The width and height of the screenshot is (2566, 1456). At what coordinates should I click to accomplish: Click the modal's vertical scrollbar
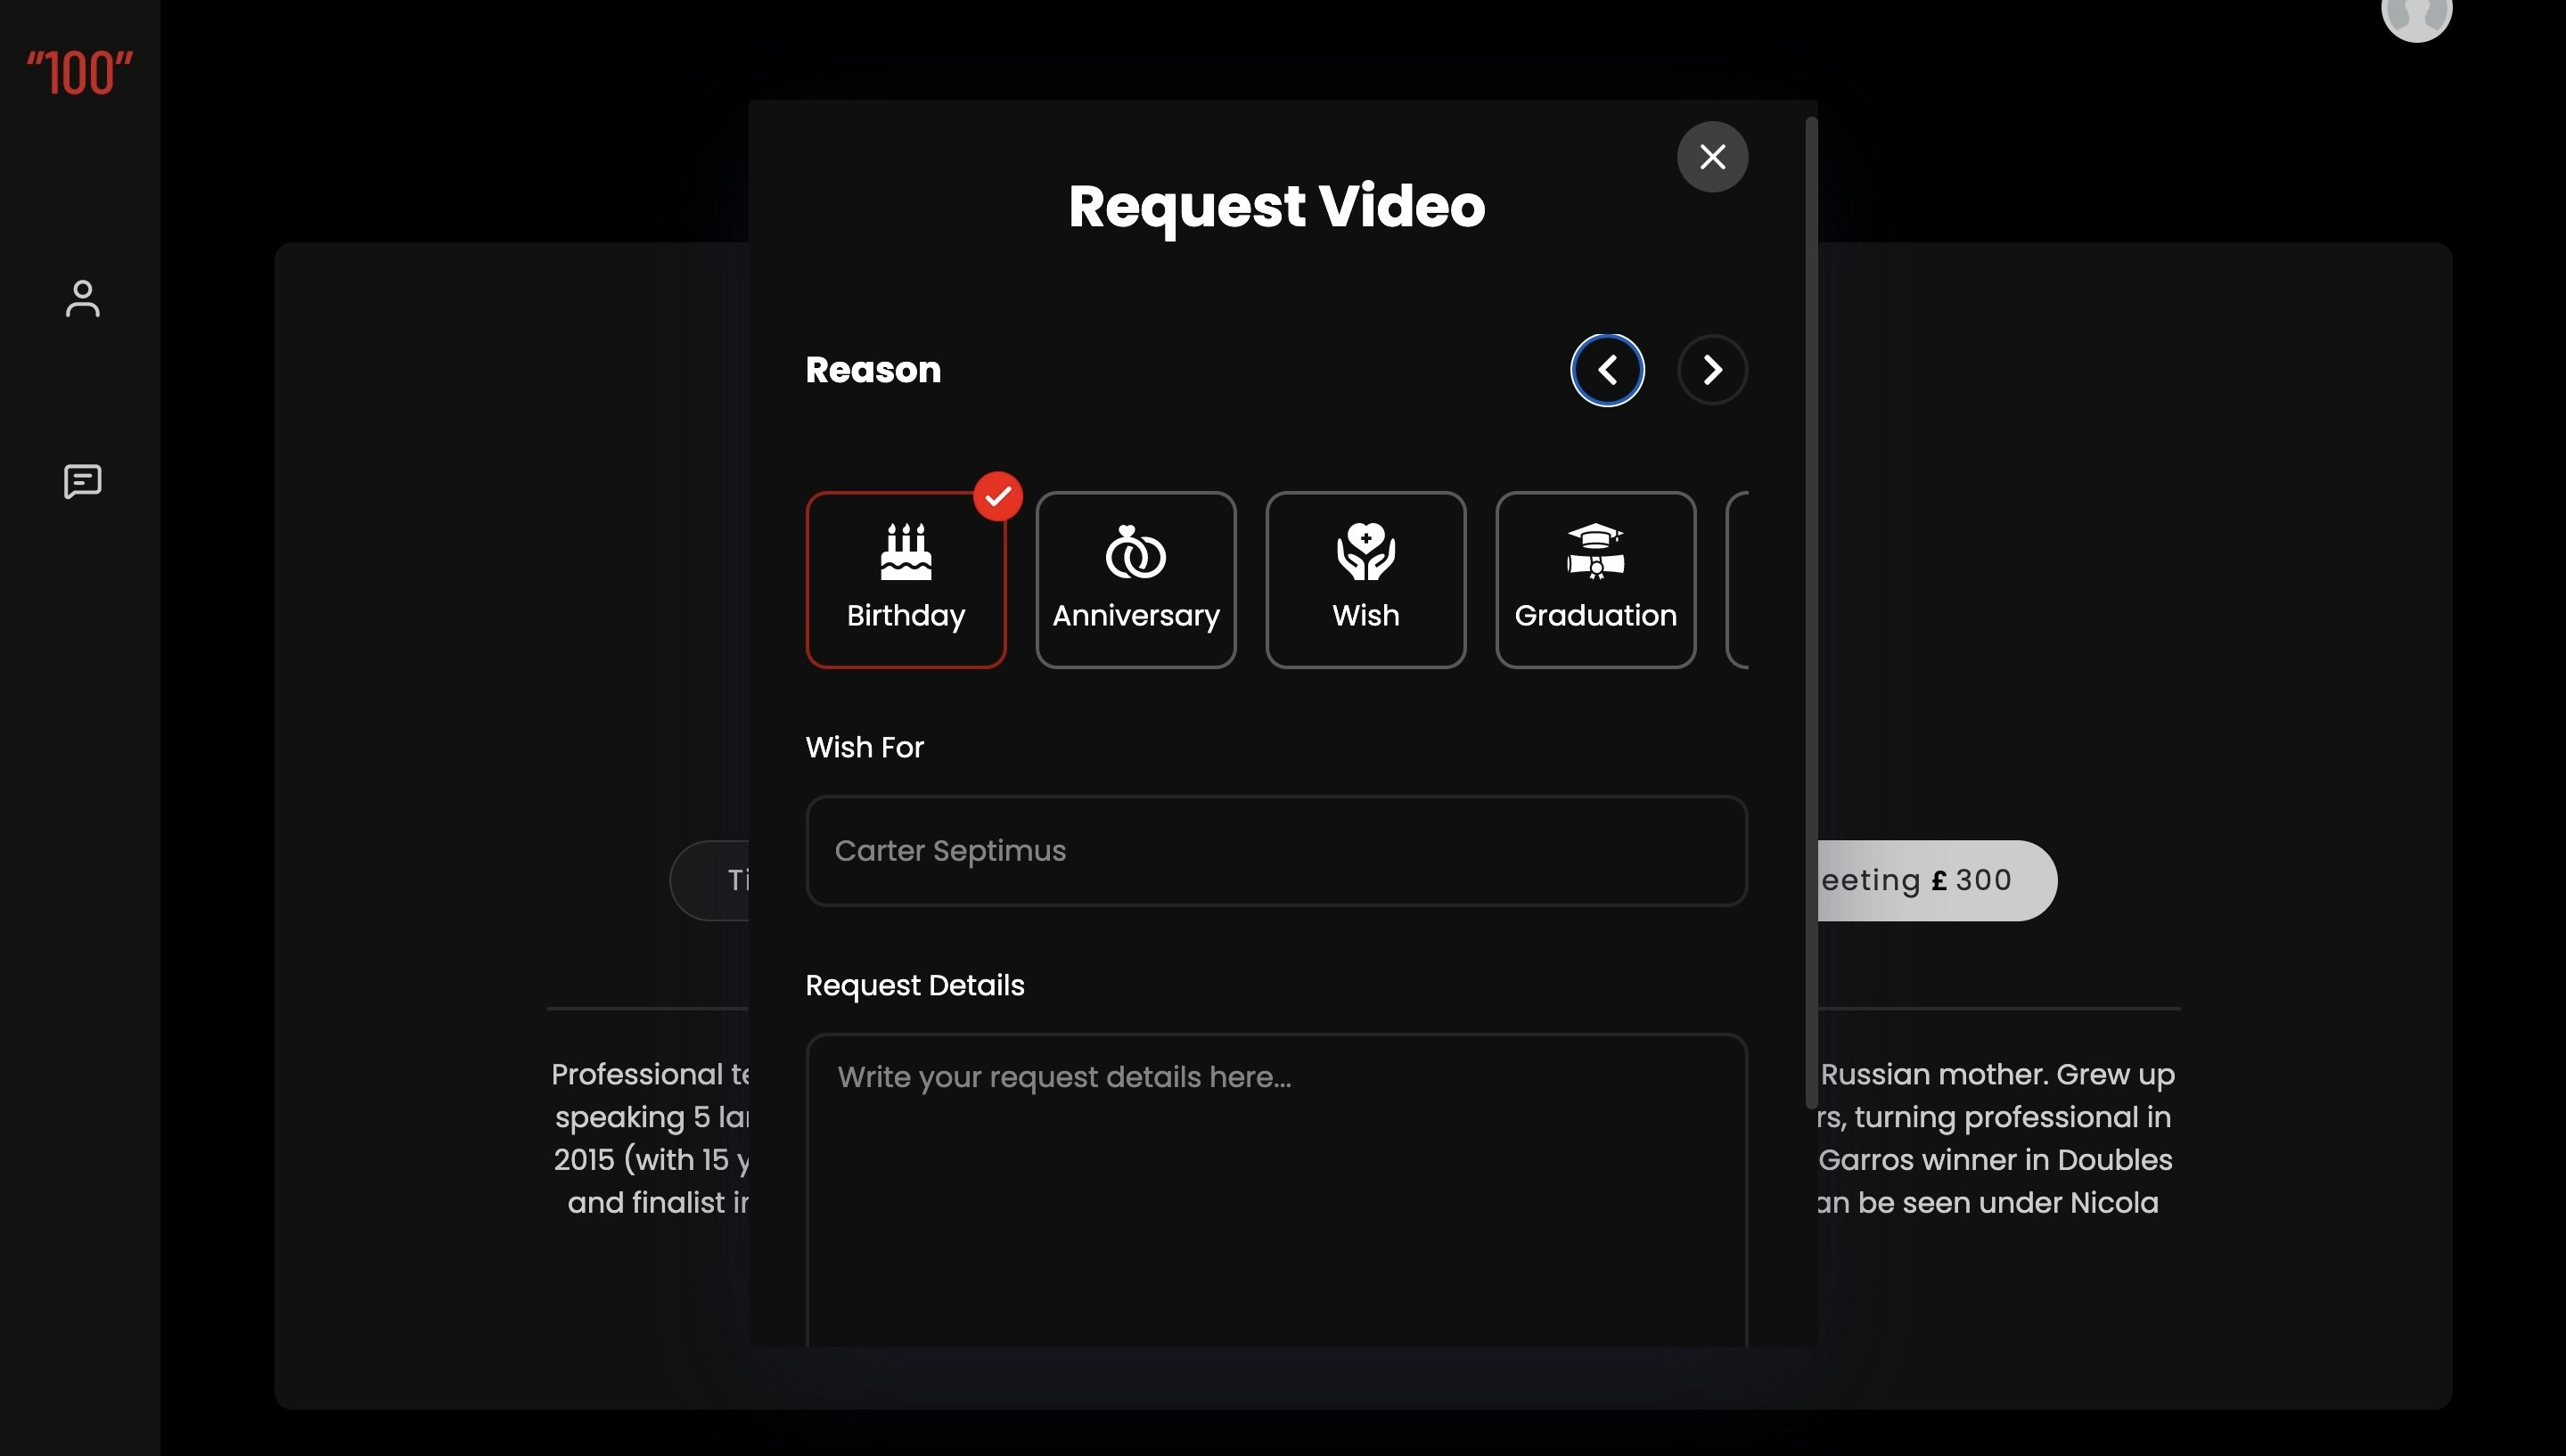1810,612
